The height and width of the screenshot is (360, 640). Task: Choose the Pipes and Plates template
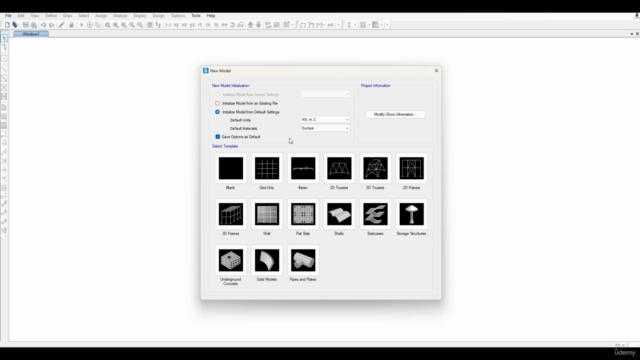(303, 260)
